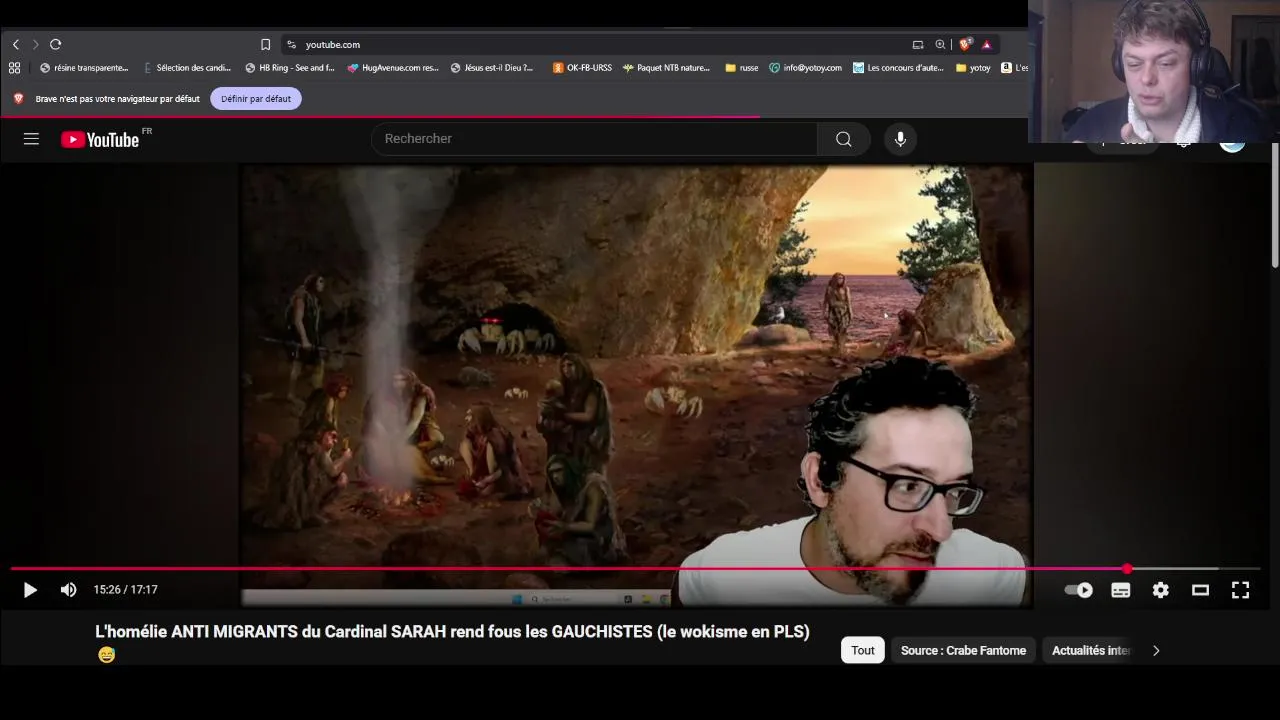Open site information icon in address bar
The height and width of the screenshot is (720, 1280).
pyautogui.click(x=291, y=44)
